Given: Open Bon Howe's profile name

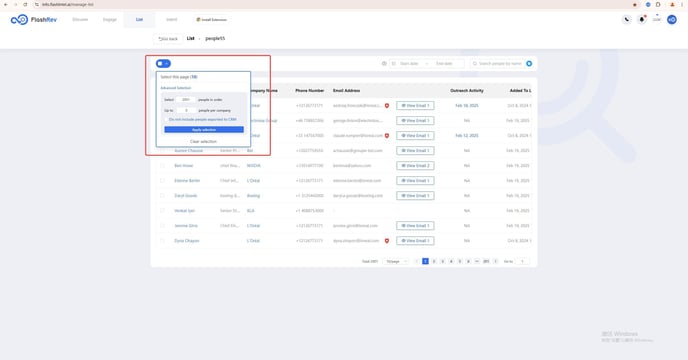Looking at the screenshot, I should 183,166.
